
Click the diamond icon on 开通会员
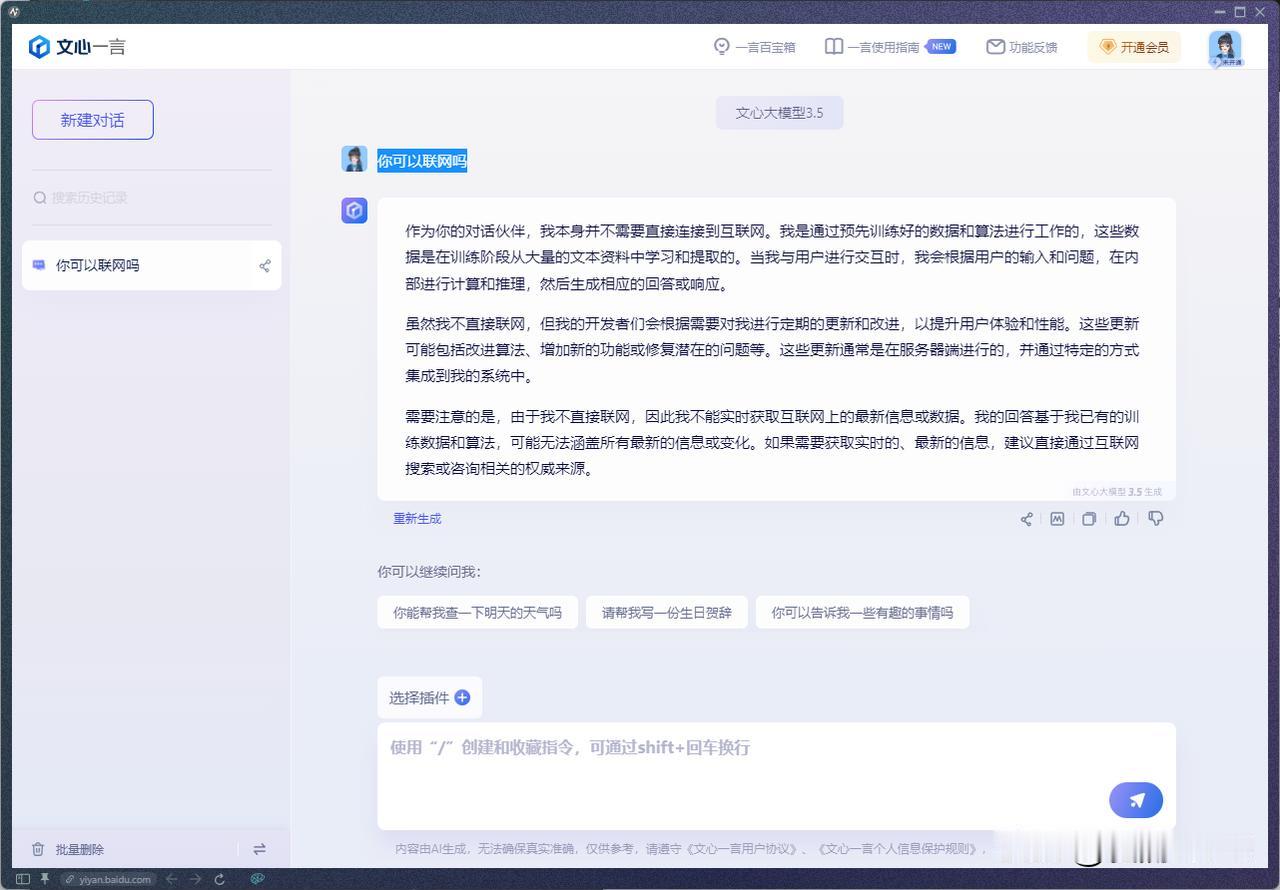point(1107,47)
